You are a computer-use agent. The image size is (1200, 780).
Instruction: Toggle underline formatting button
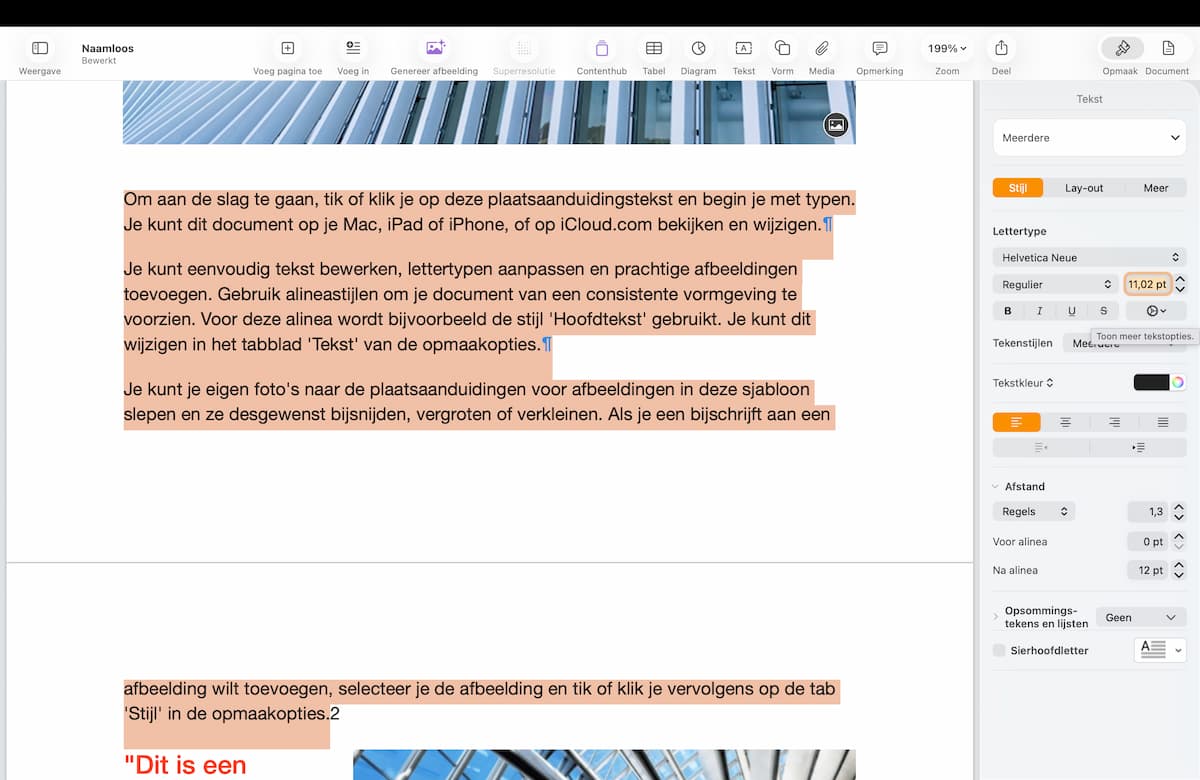coord(1072,311)
